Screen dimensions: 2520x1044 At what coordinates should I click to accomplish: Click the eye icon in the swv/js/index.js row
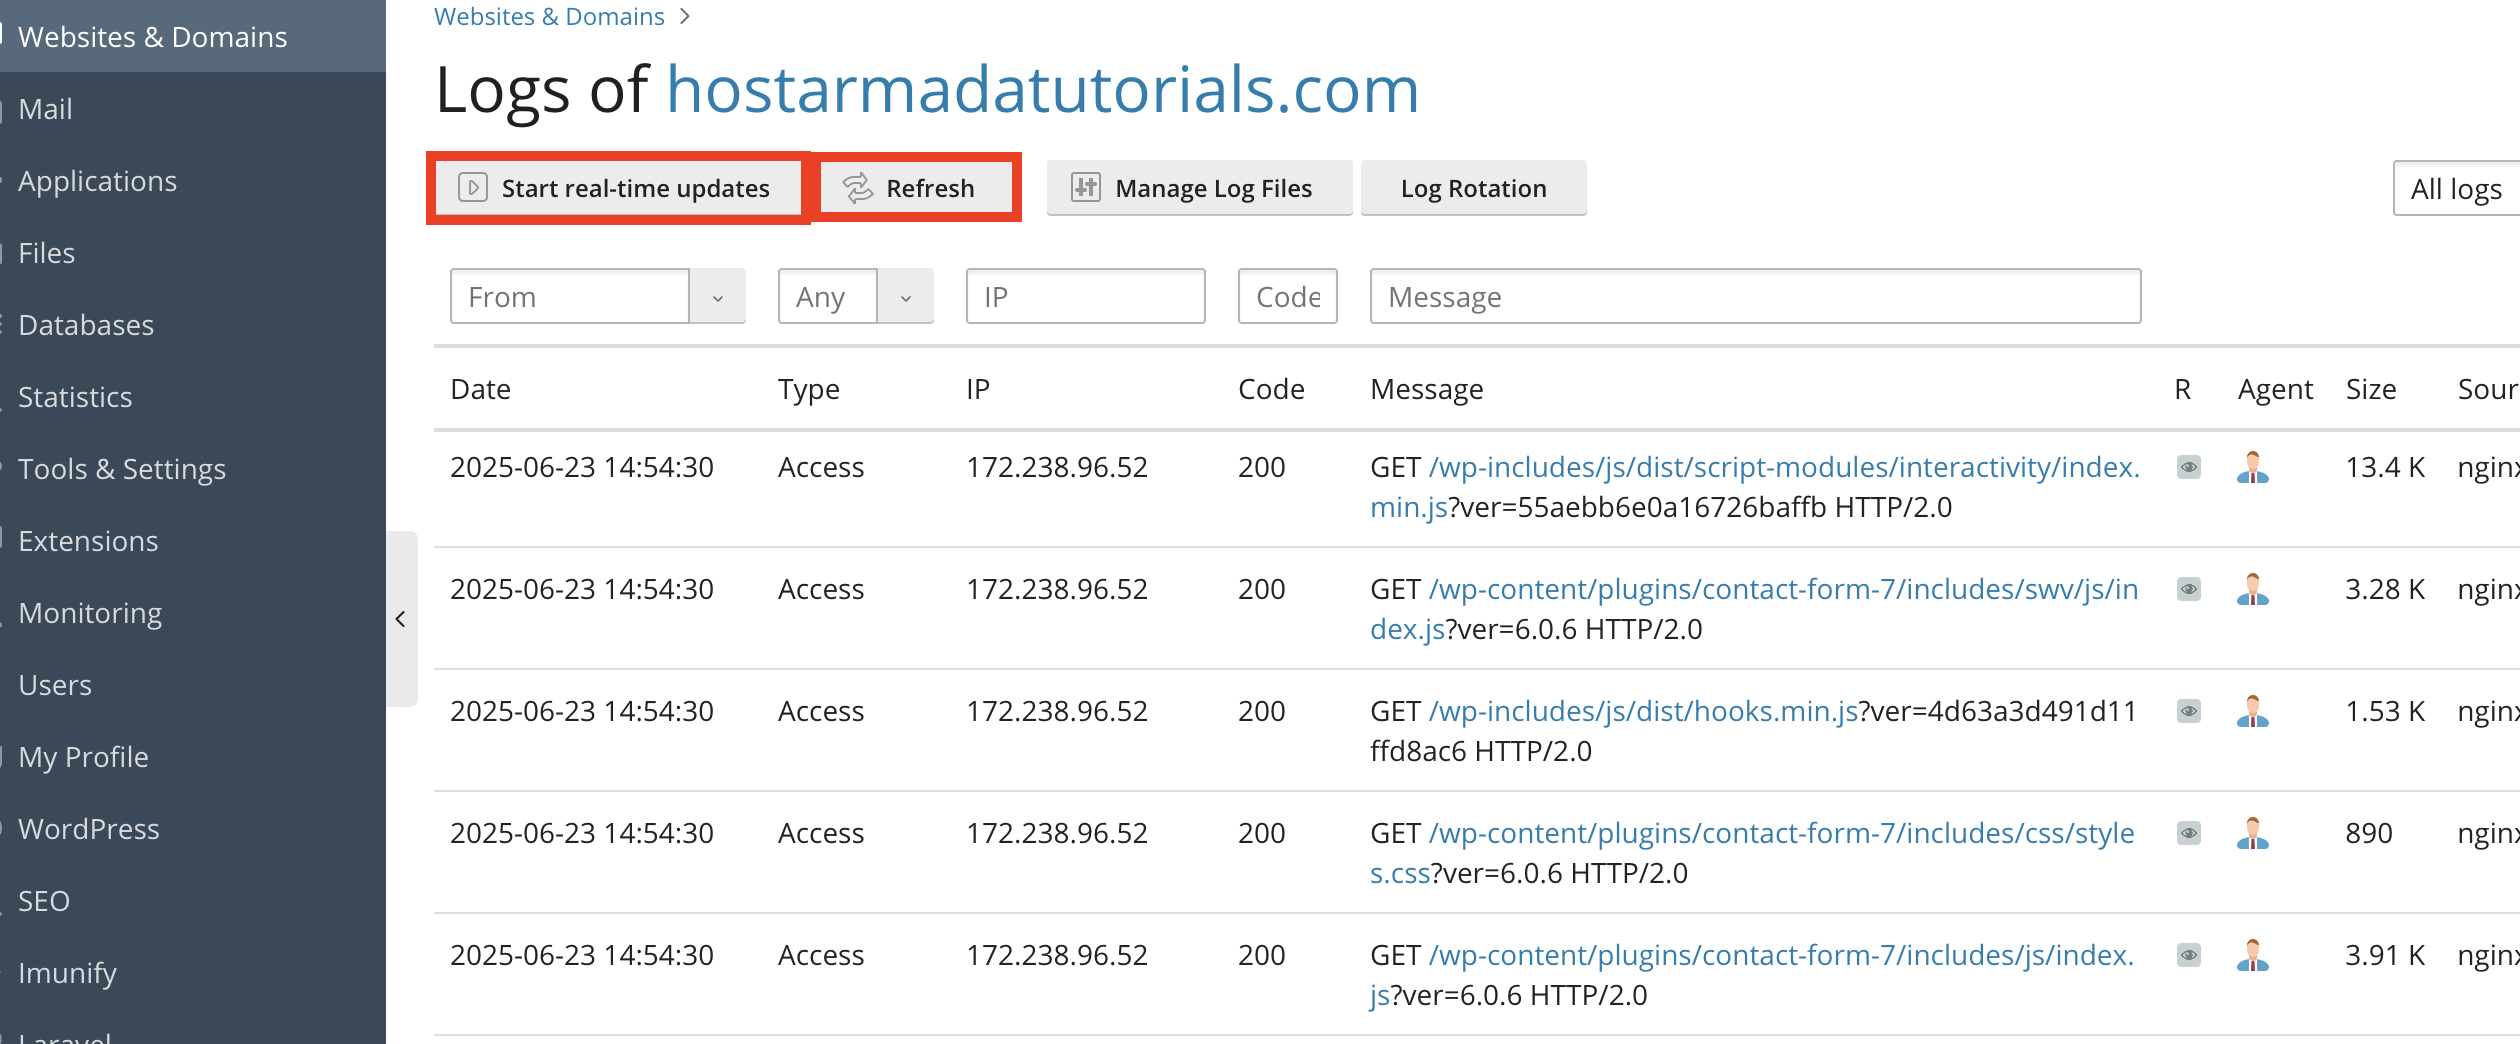coord(2189,589)
